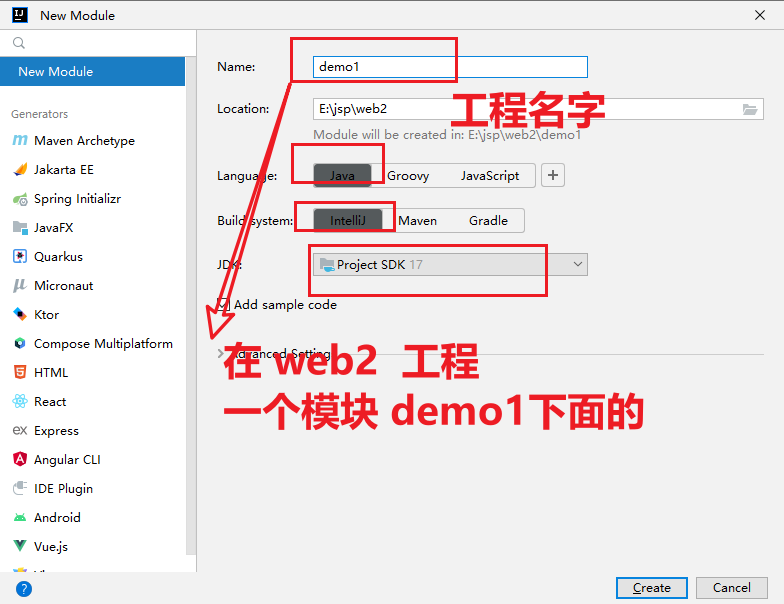Click the Quarkus label text
The width and height of the screenshot is (784, 604).
click(x=58, y=256)
